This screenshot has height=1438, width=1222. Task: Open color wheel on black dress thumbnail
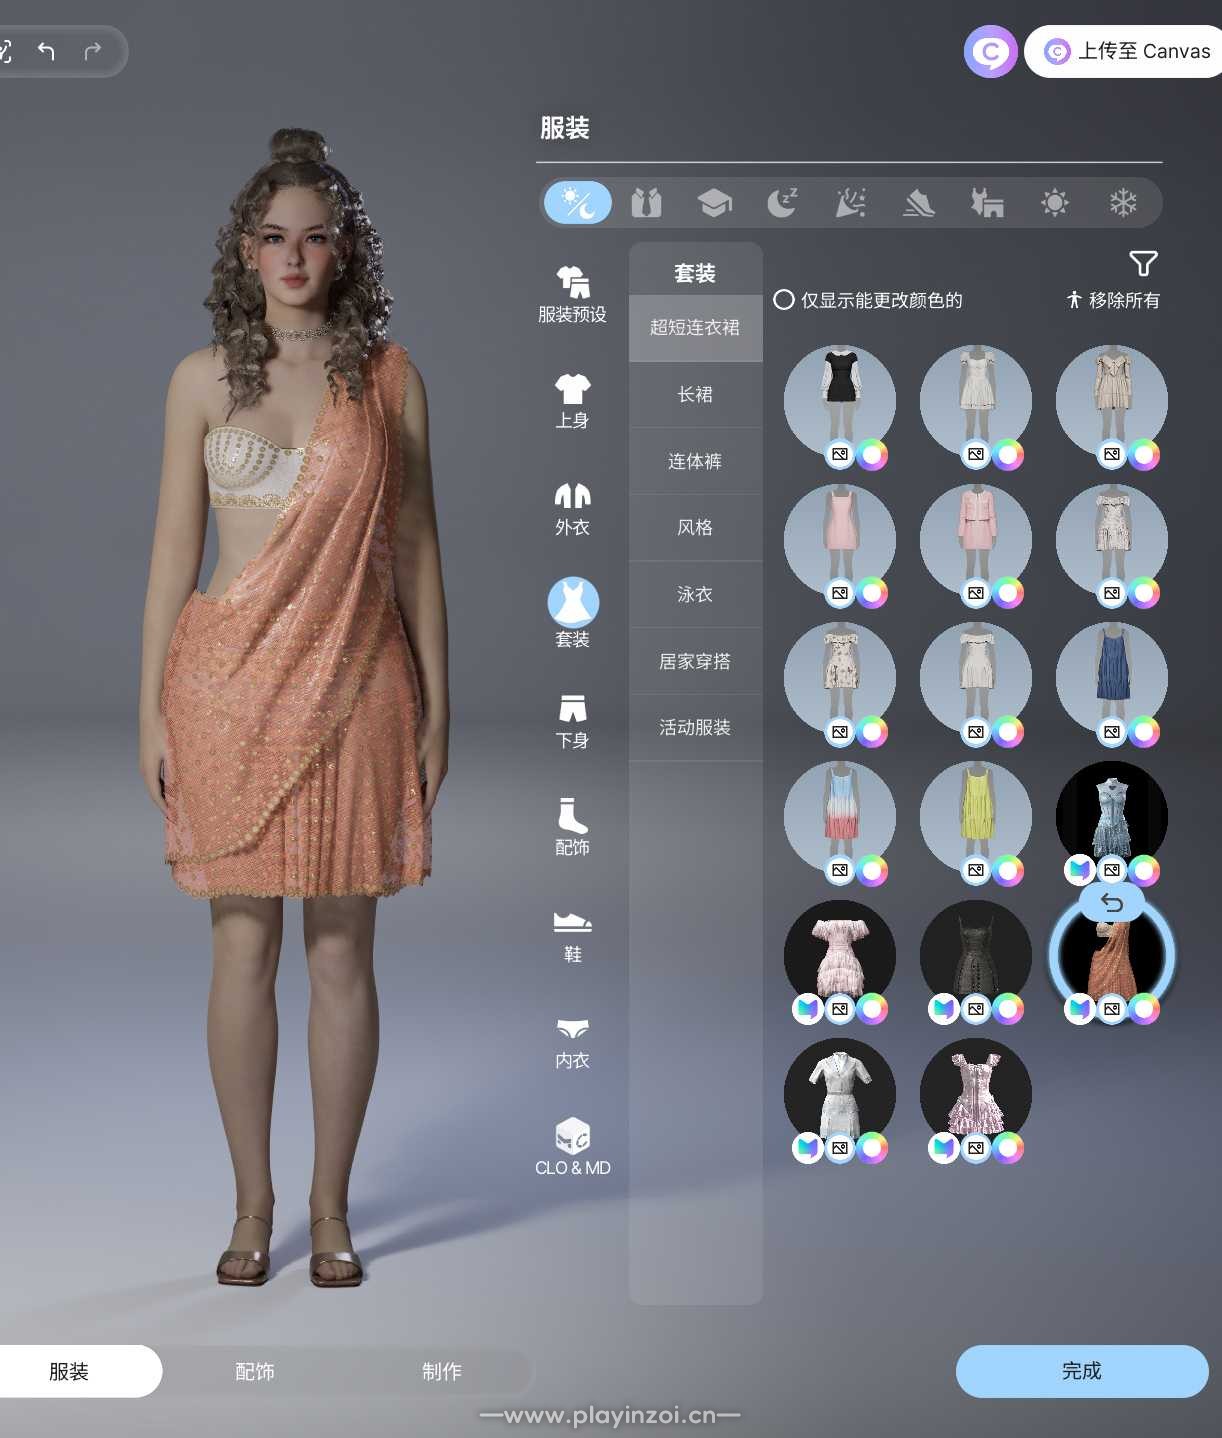point(873,455)
